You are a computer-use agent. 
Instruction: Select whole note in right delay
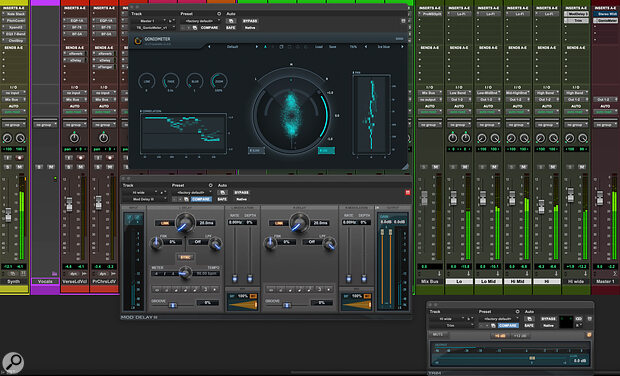[x=271, y=289]
